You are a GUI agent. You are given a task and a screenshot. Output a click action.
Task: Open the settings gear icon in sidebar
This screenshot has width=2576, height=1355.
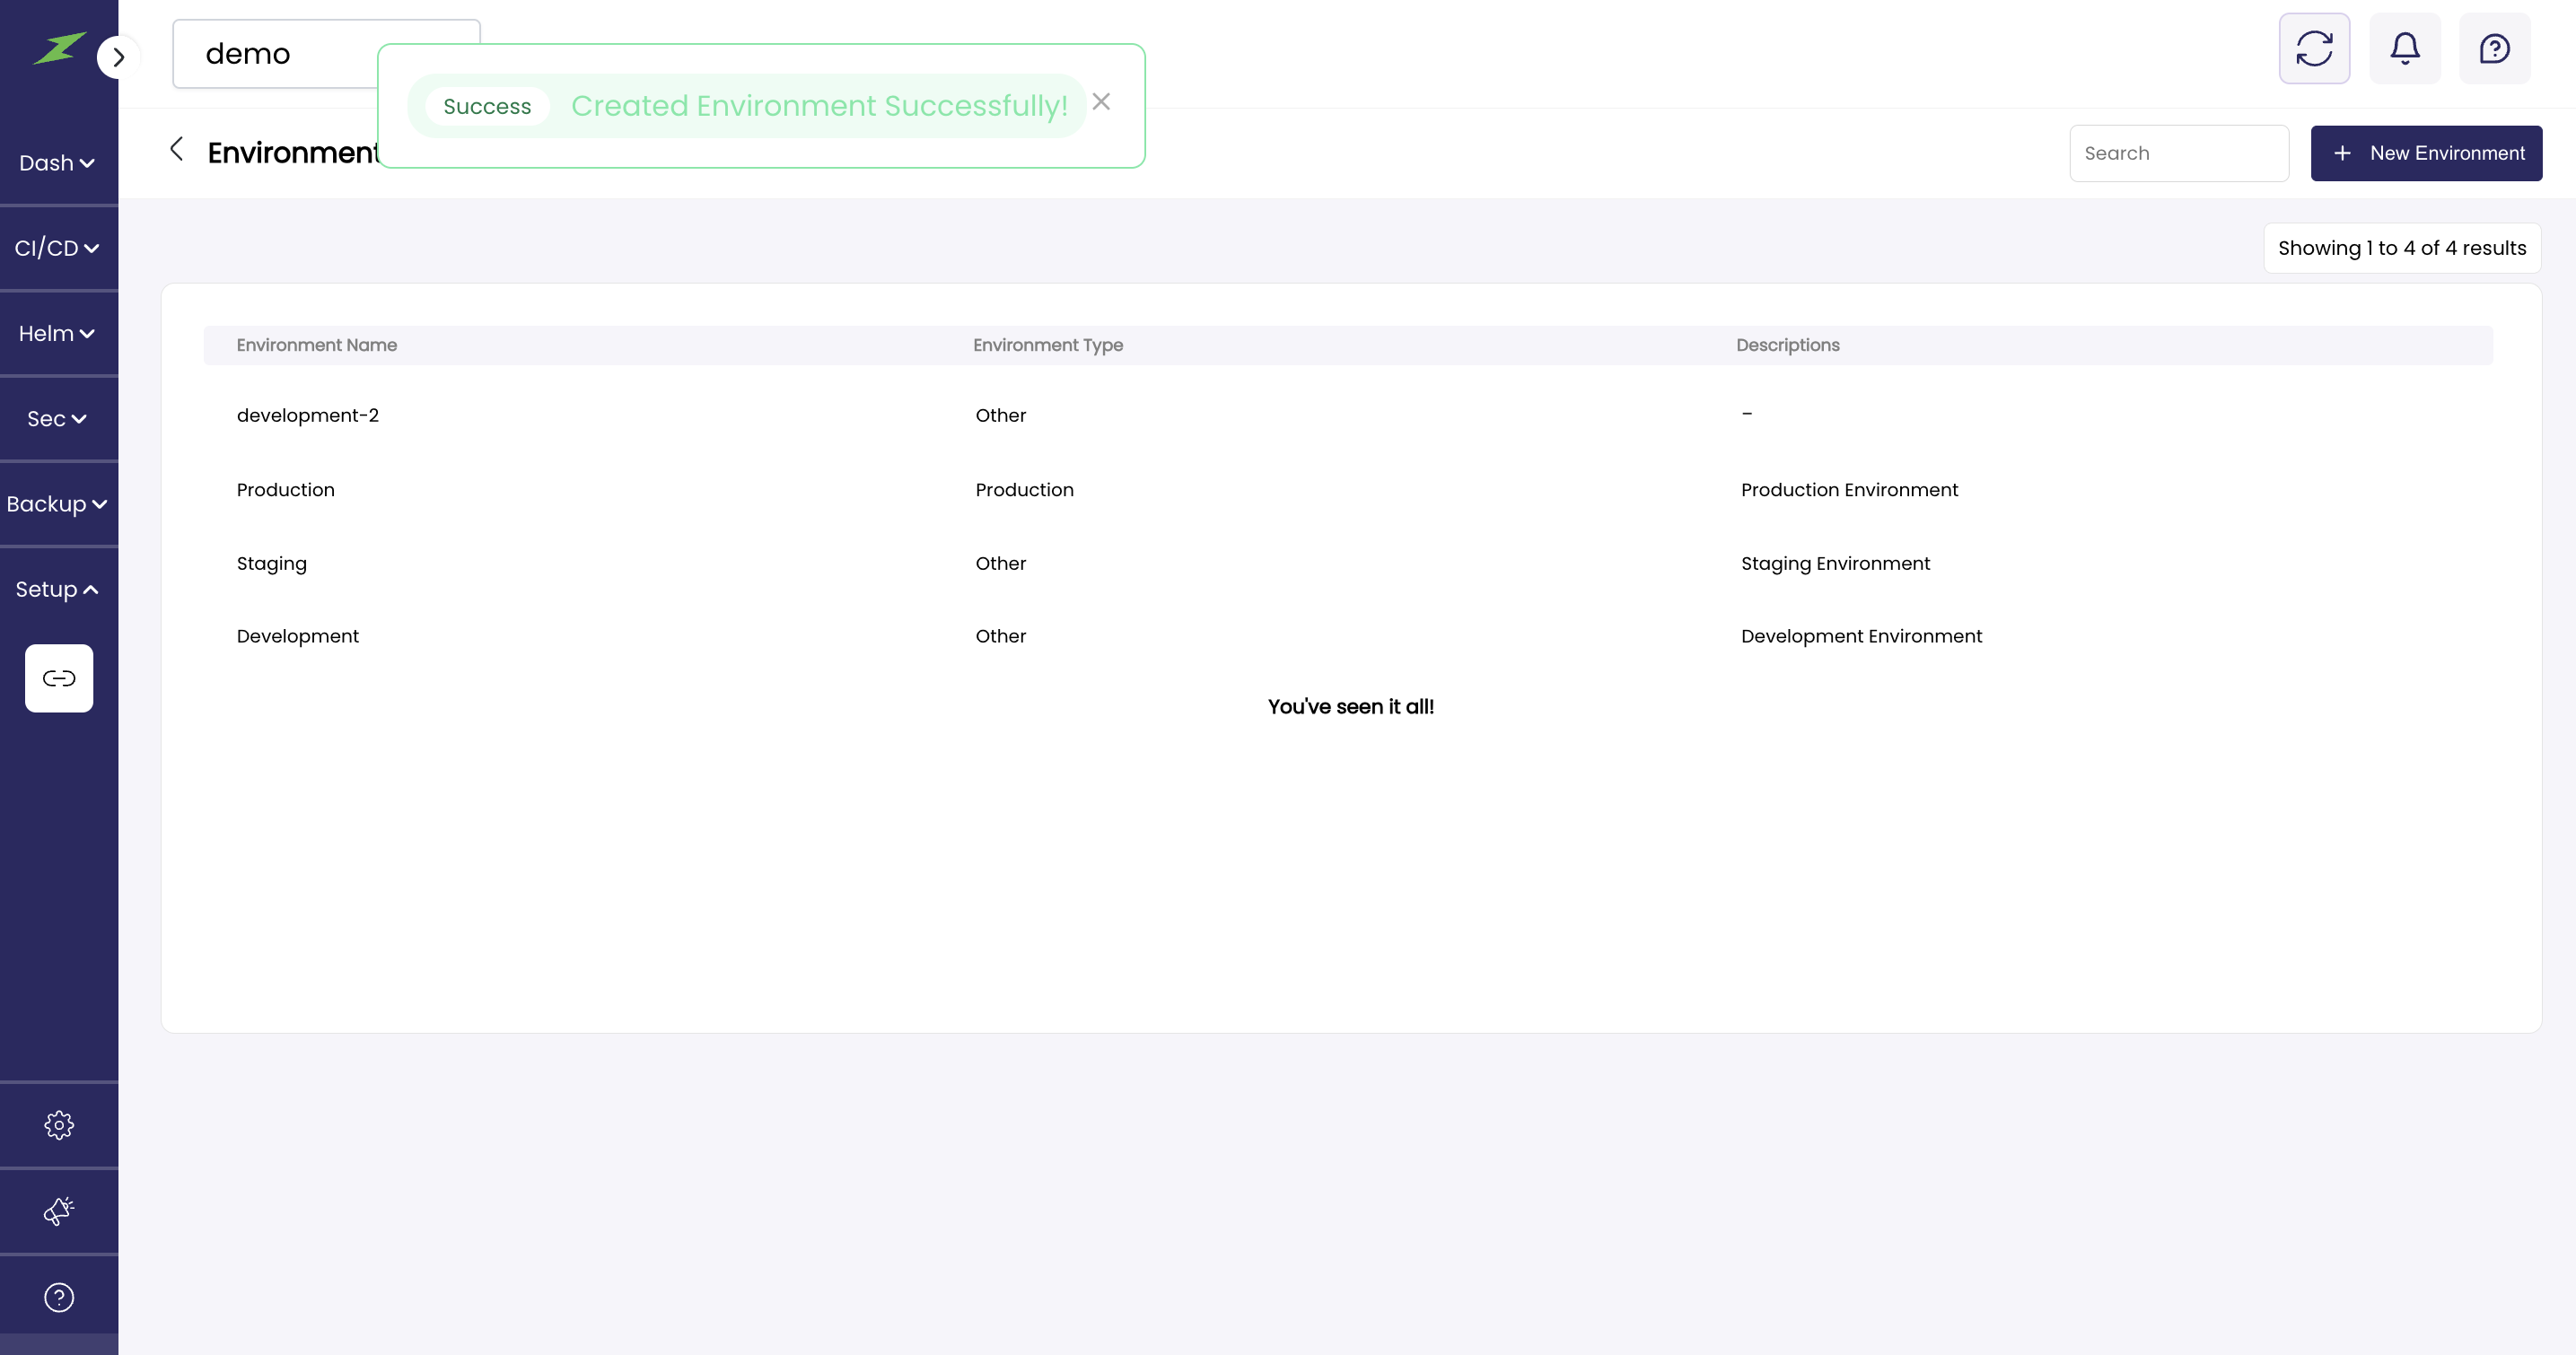coord(59,1125)
